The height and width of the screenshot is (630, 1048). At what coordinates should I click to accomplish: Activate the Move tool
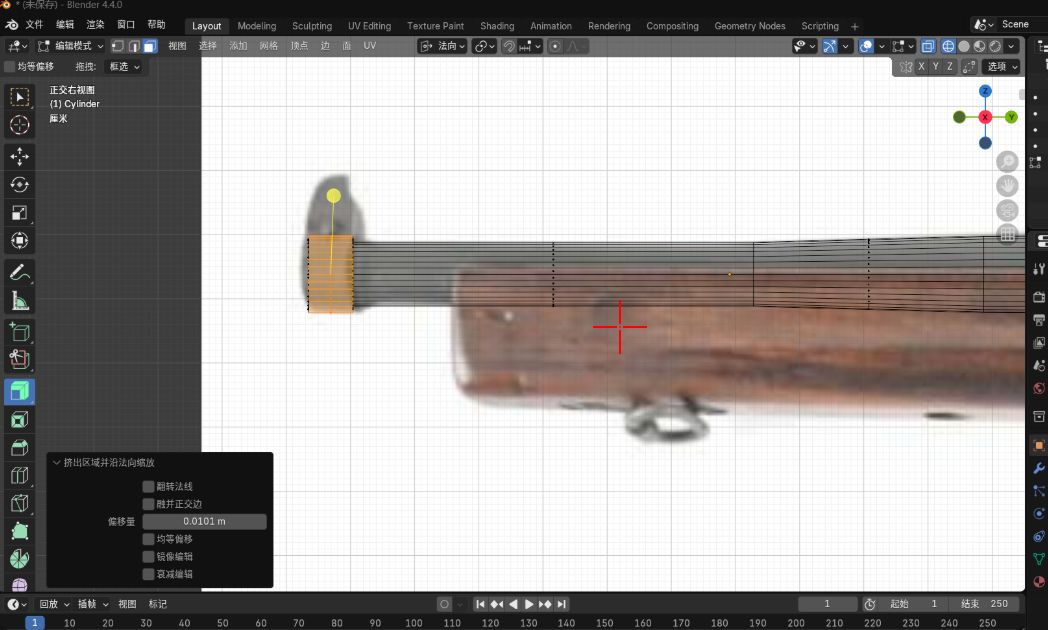19,156
